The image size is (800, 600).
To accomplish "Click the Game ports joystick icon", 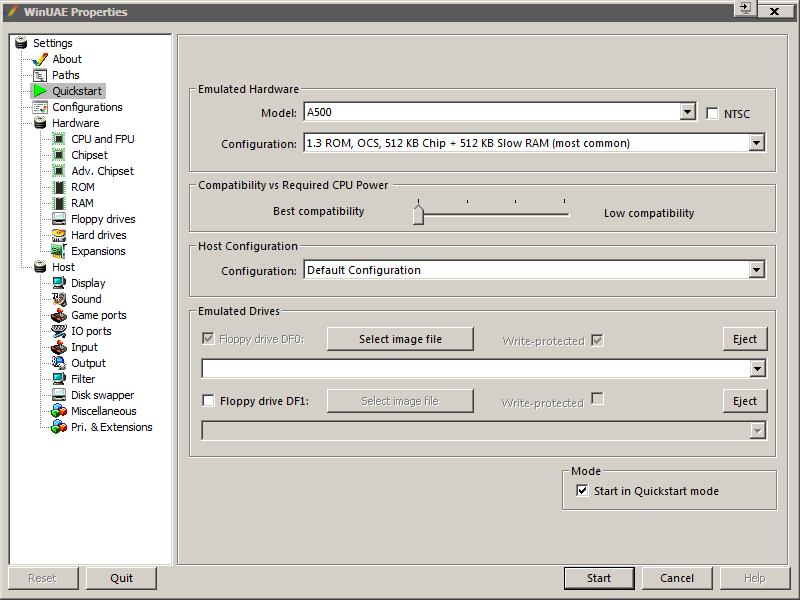I will coord(59,315).
